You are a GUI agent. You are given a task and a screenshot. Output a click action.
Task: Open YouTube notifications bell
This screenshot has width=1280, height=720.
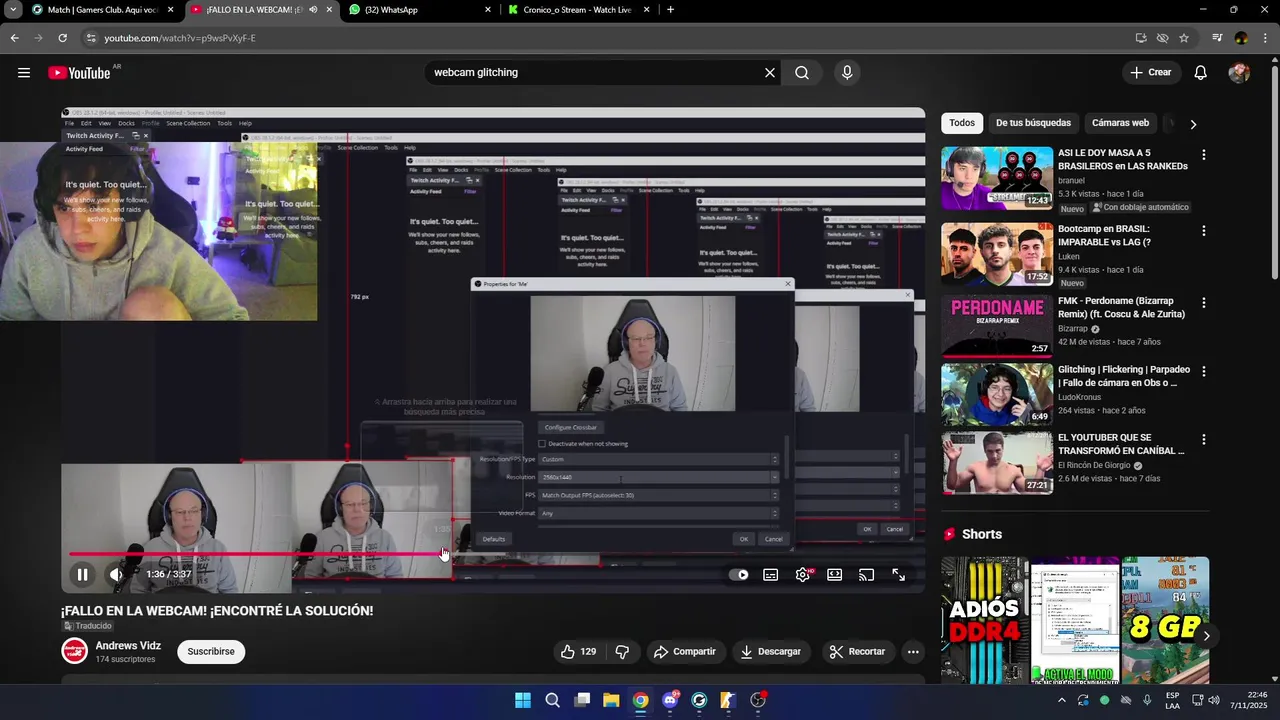1201,72
